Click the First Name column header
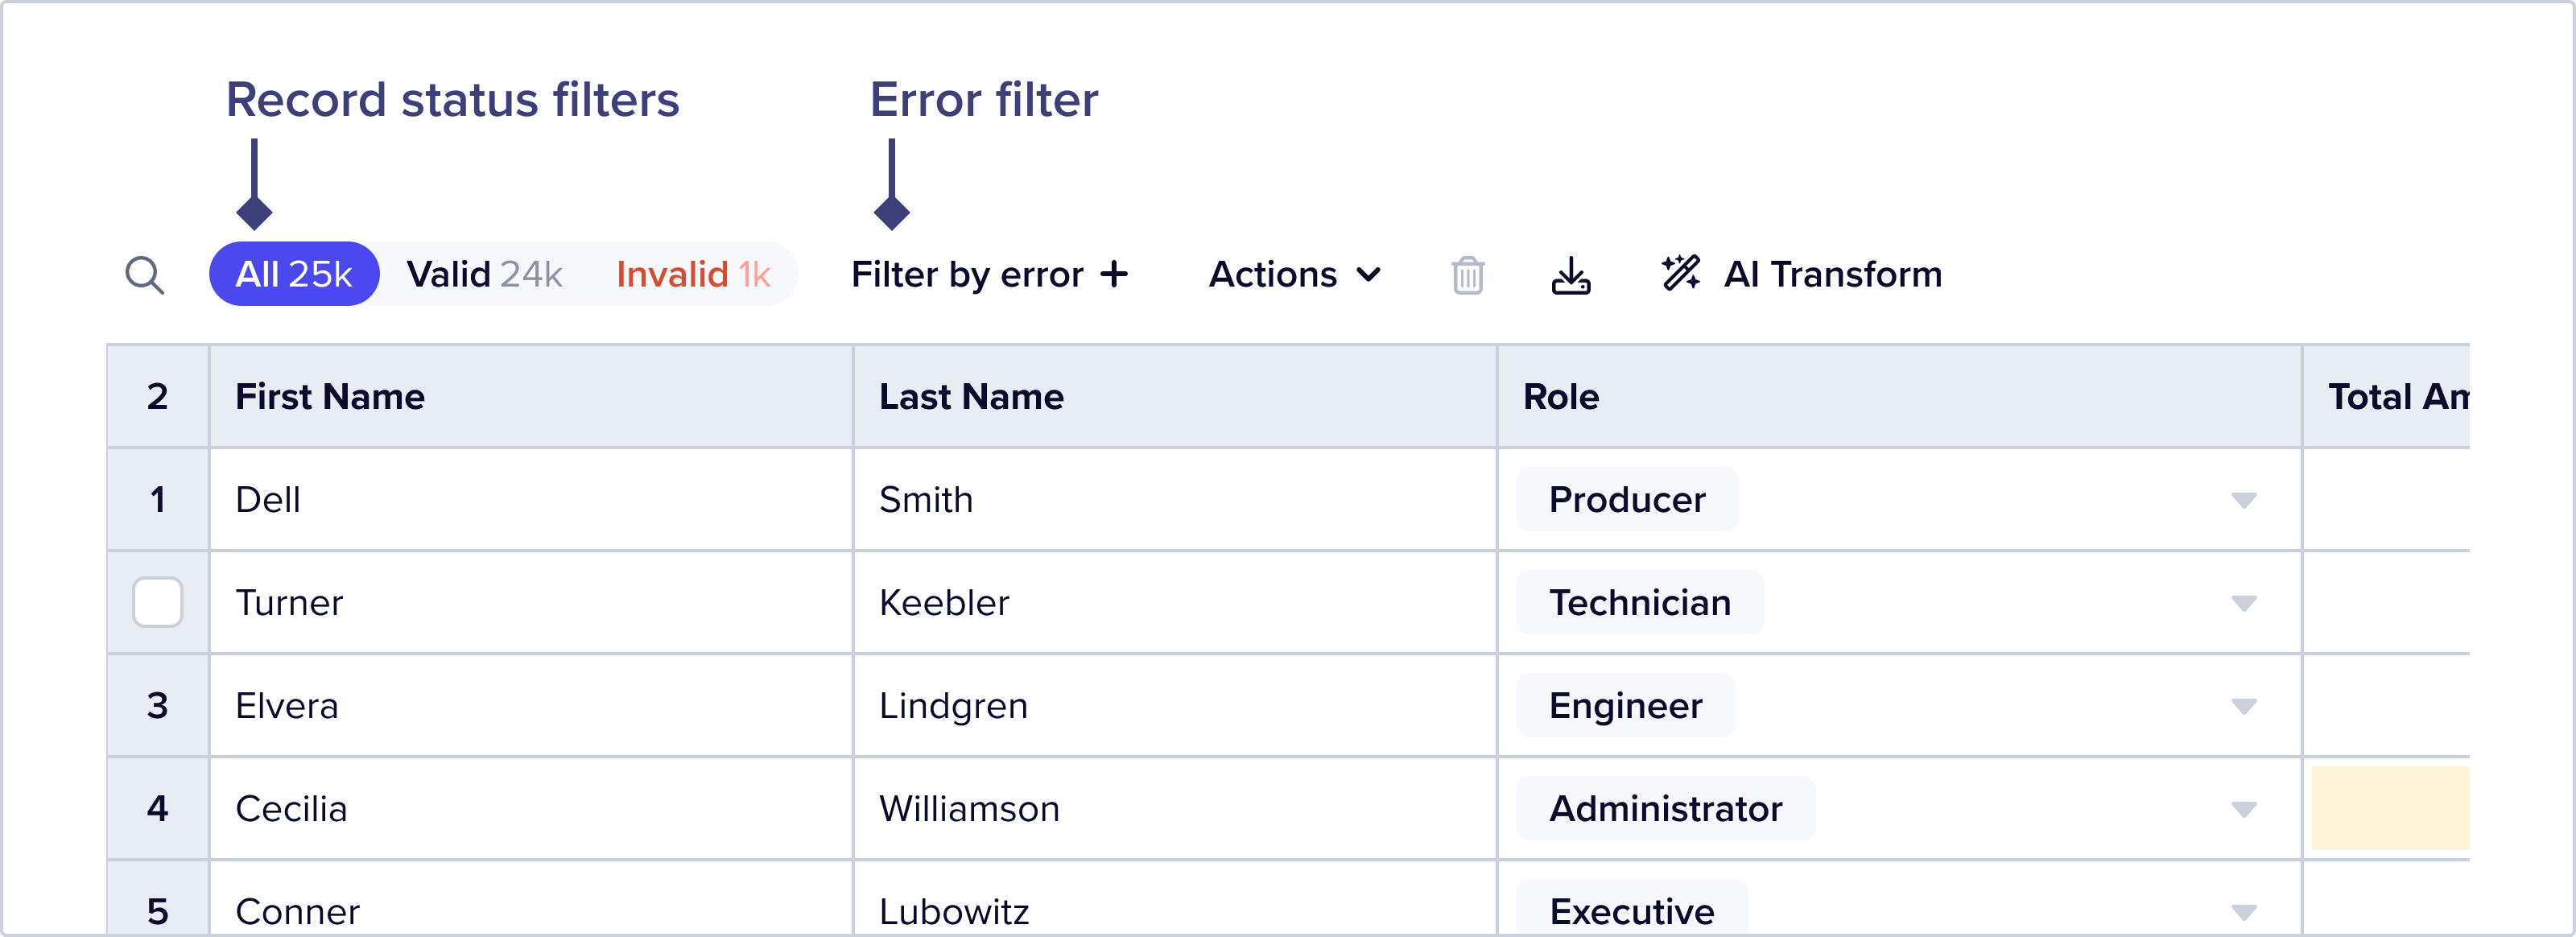The image size is (2576, 937). 330,397
